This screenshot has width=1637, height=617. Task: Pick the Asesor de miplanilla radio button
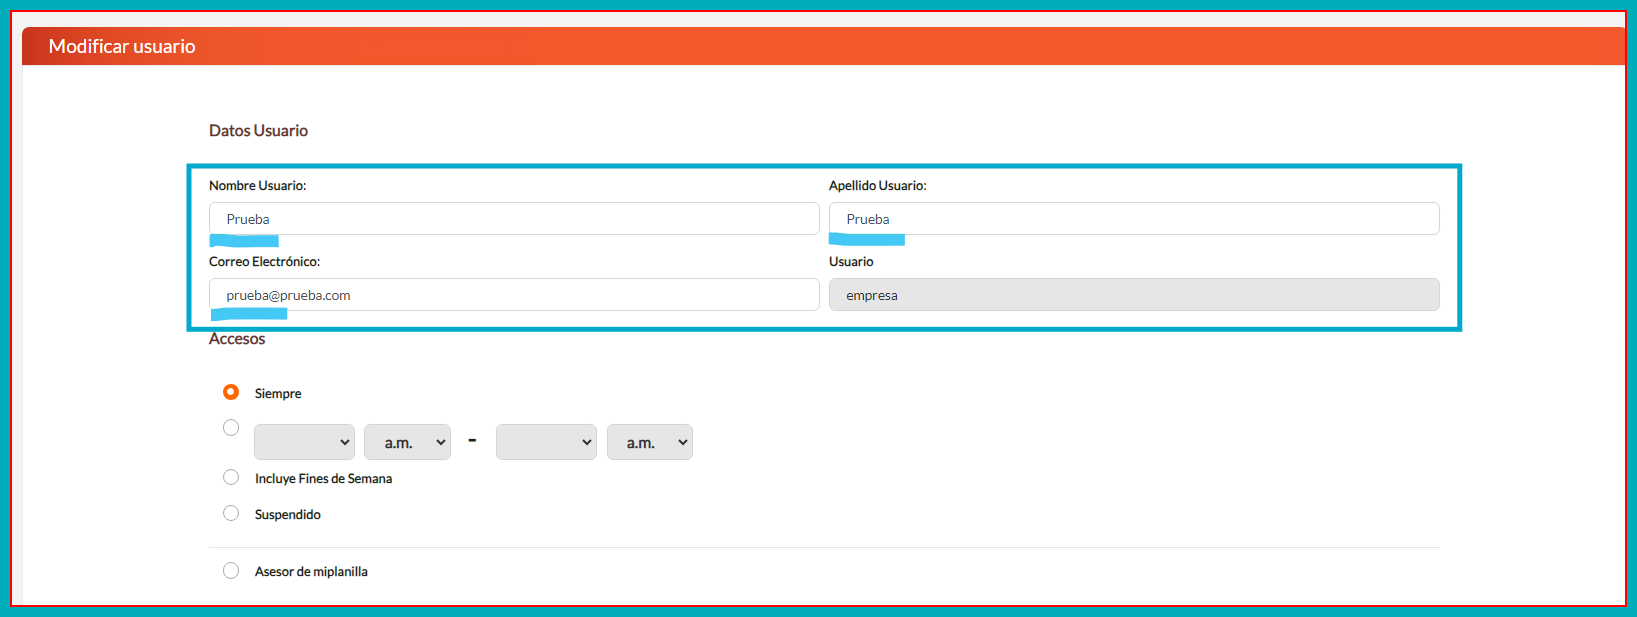coord(231,571)
